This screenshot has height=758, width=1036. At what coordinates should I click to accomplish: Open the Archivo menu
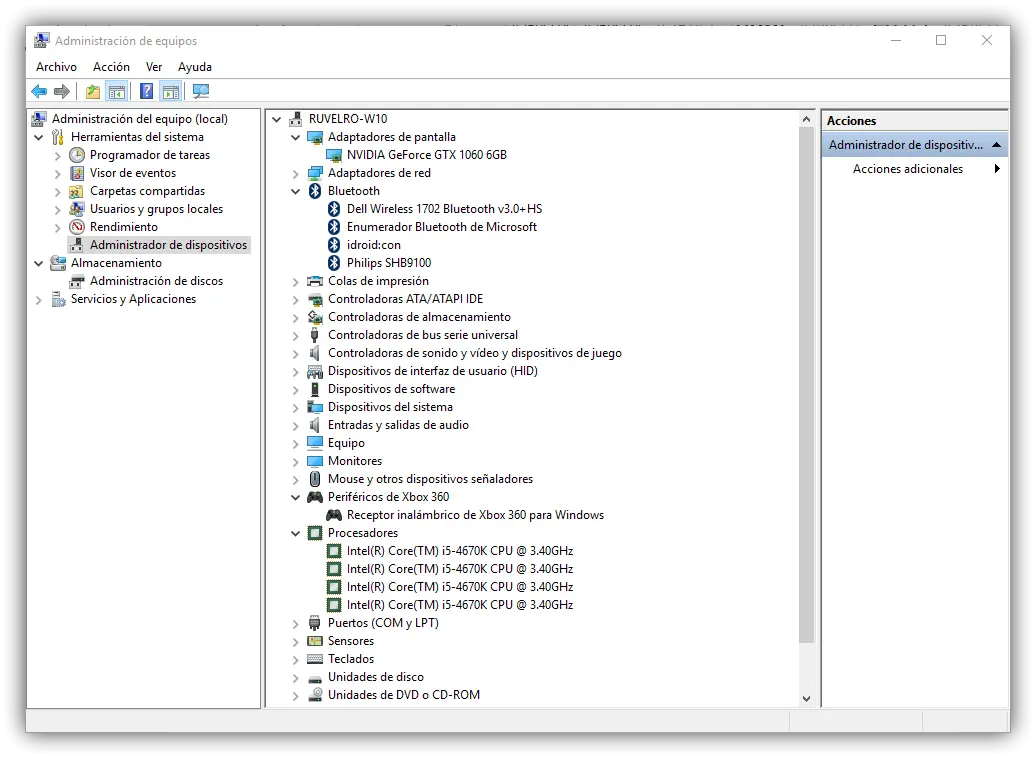[x=56, y=67]
